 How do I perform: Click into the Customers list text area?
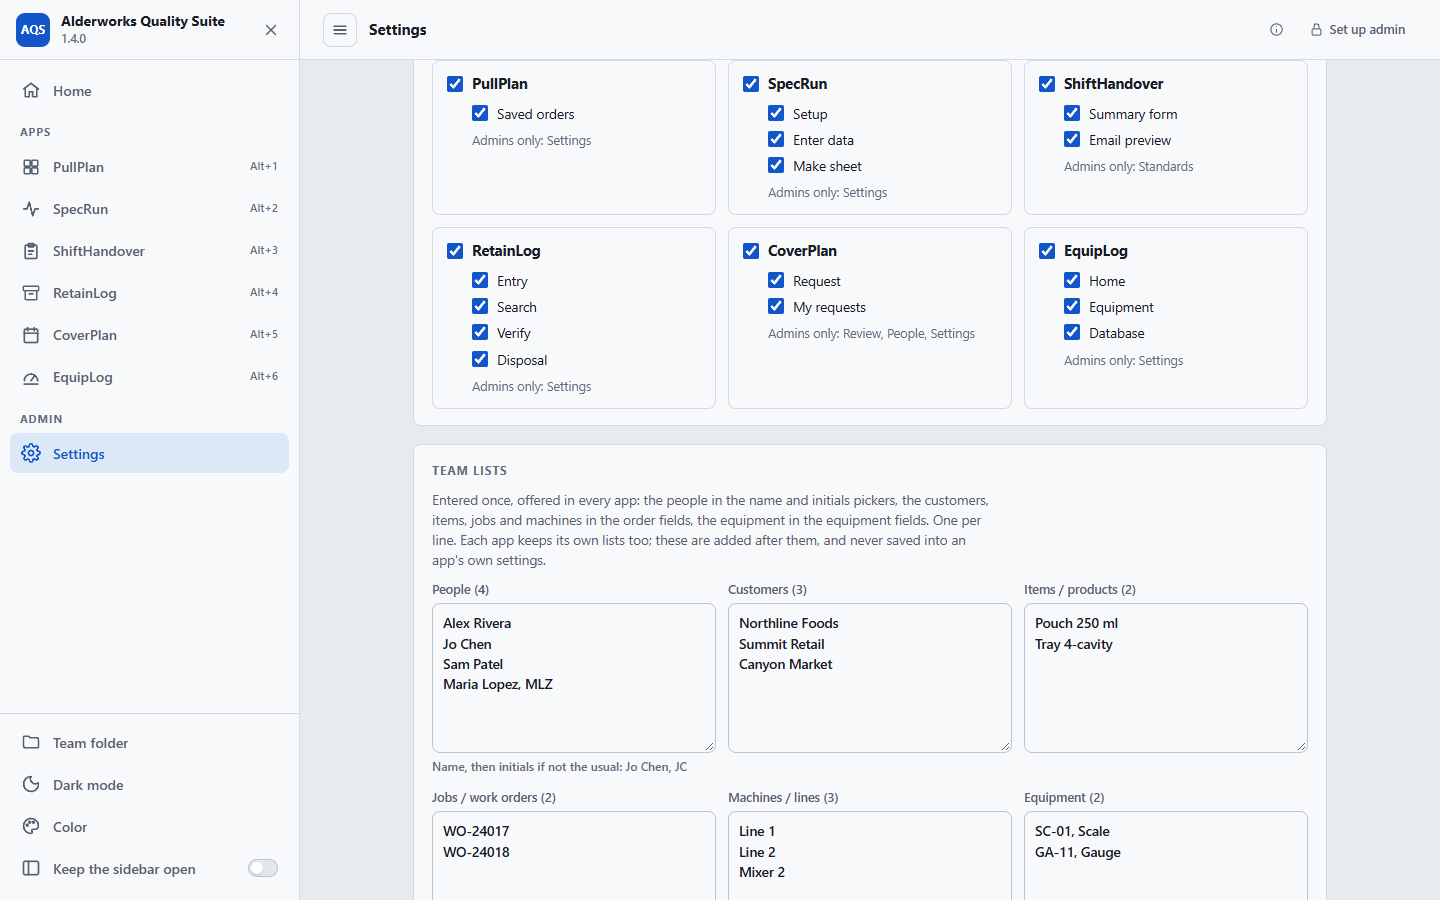pyautogui.click(x=870, y=678)
